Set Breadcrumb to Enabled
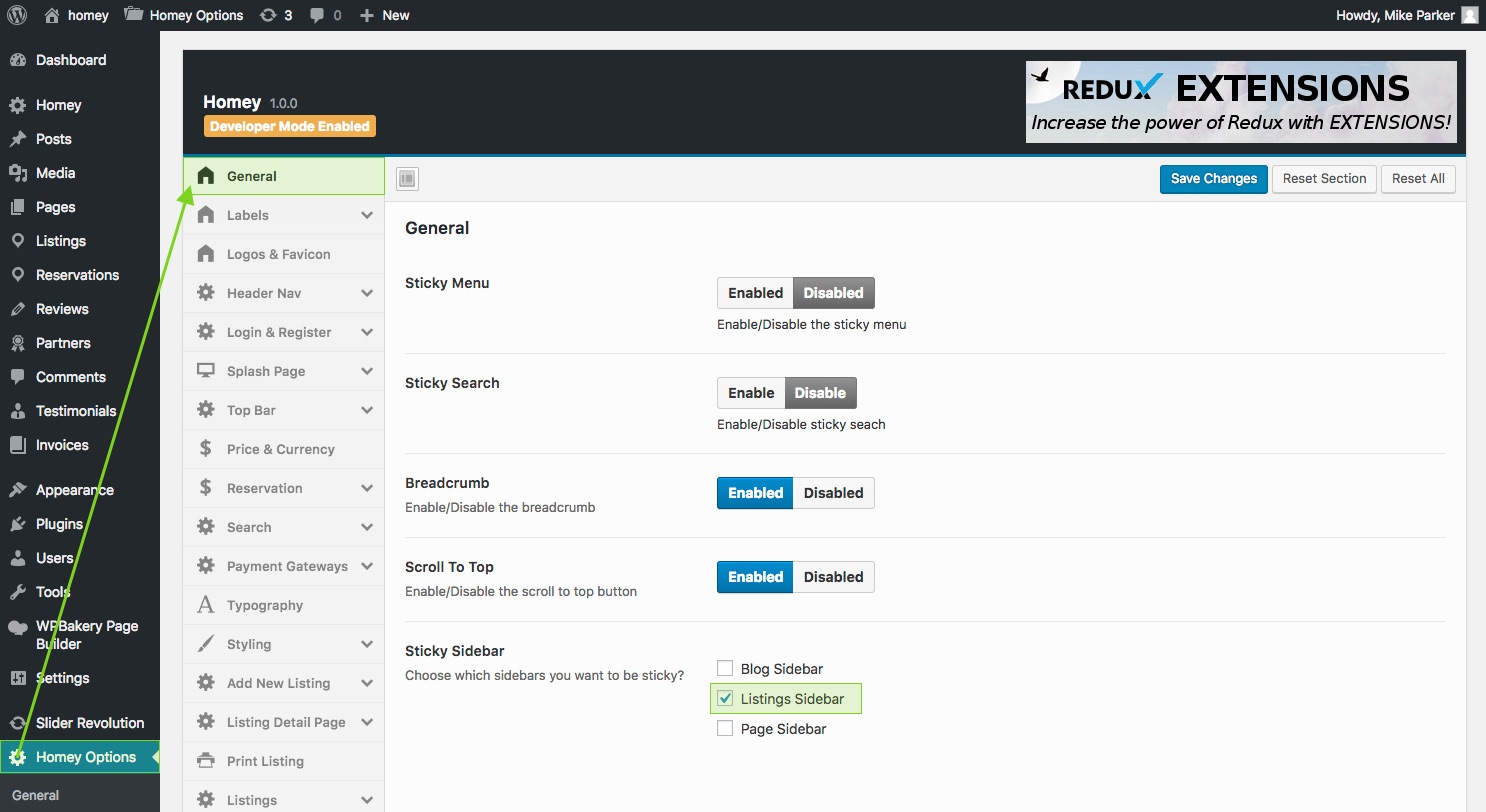 [x=755, y=493]
